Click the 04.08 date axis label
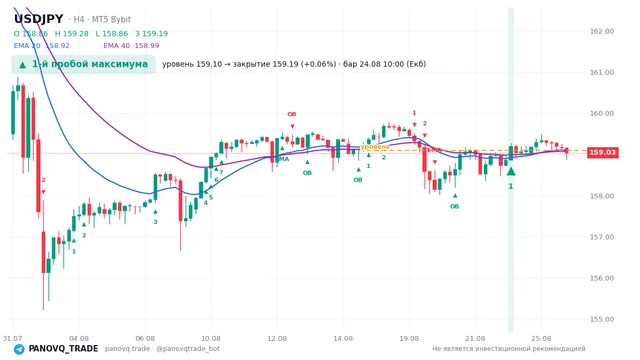 tap(79, 338)
